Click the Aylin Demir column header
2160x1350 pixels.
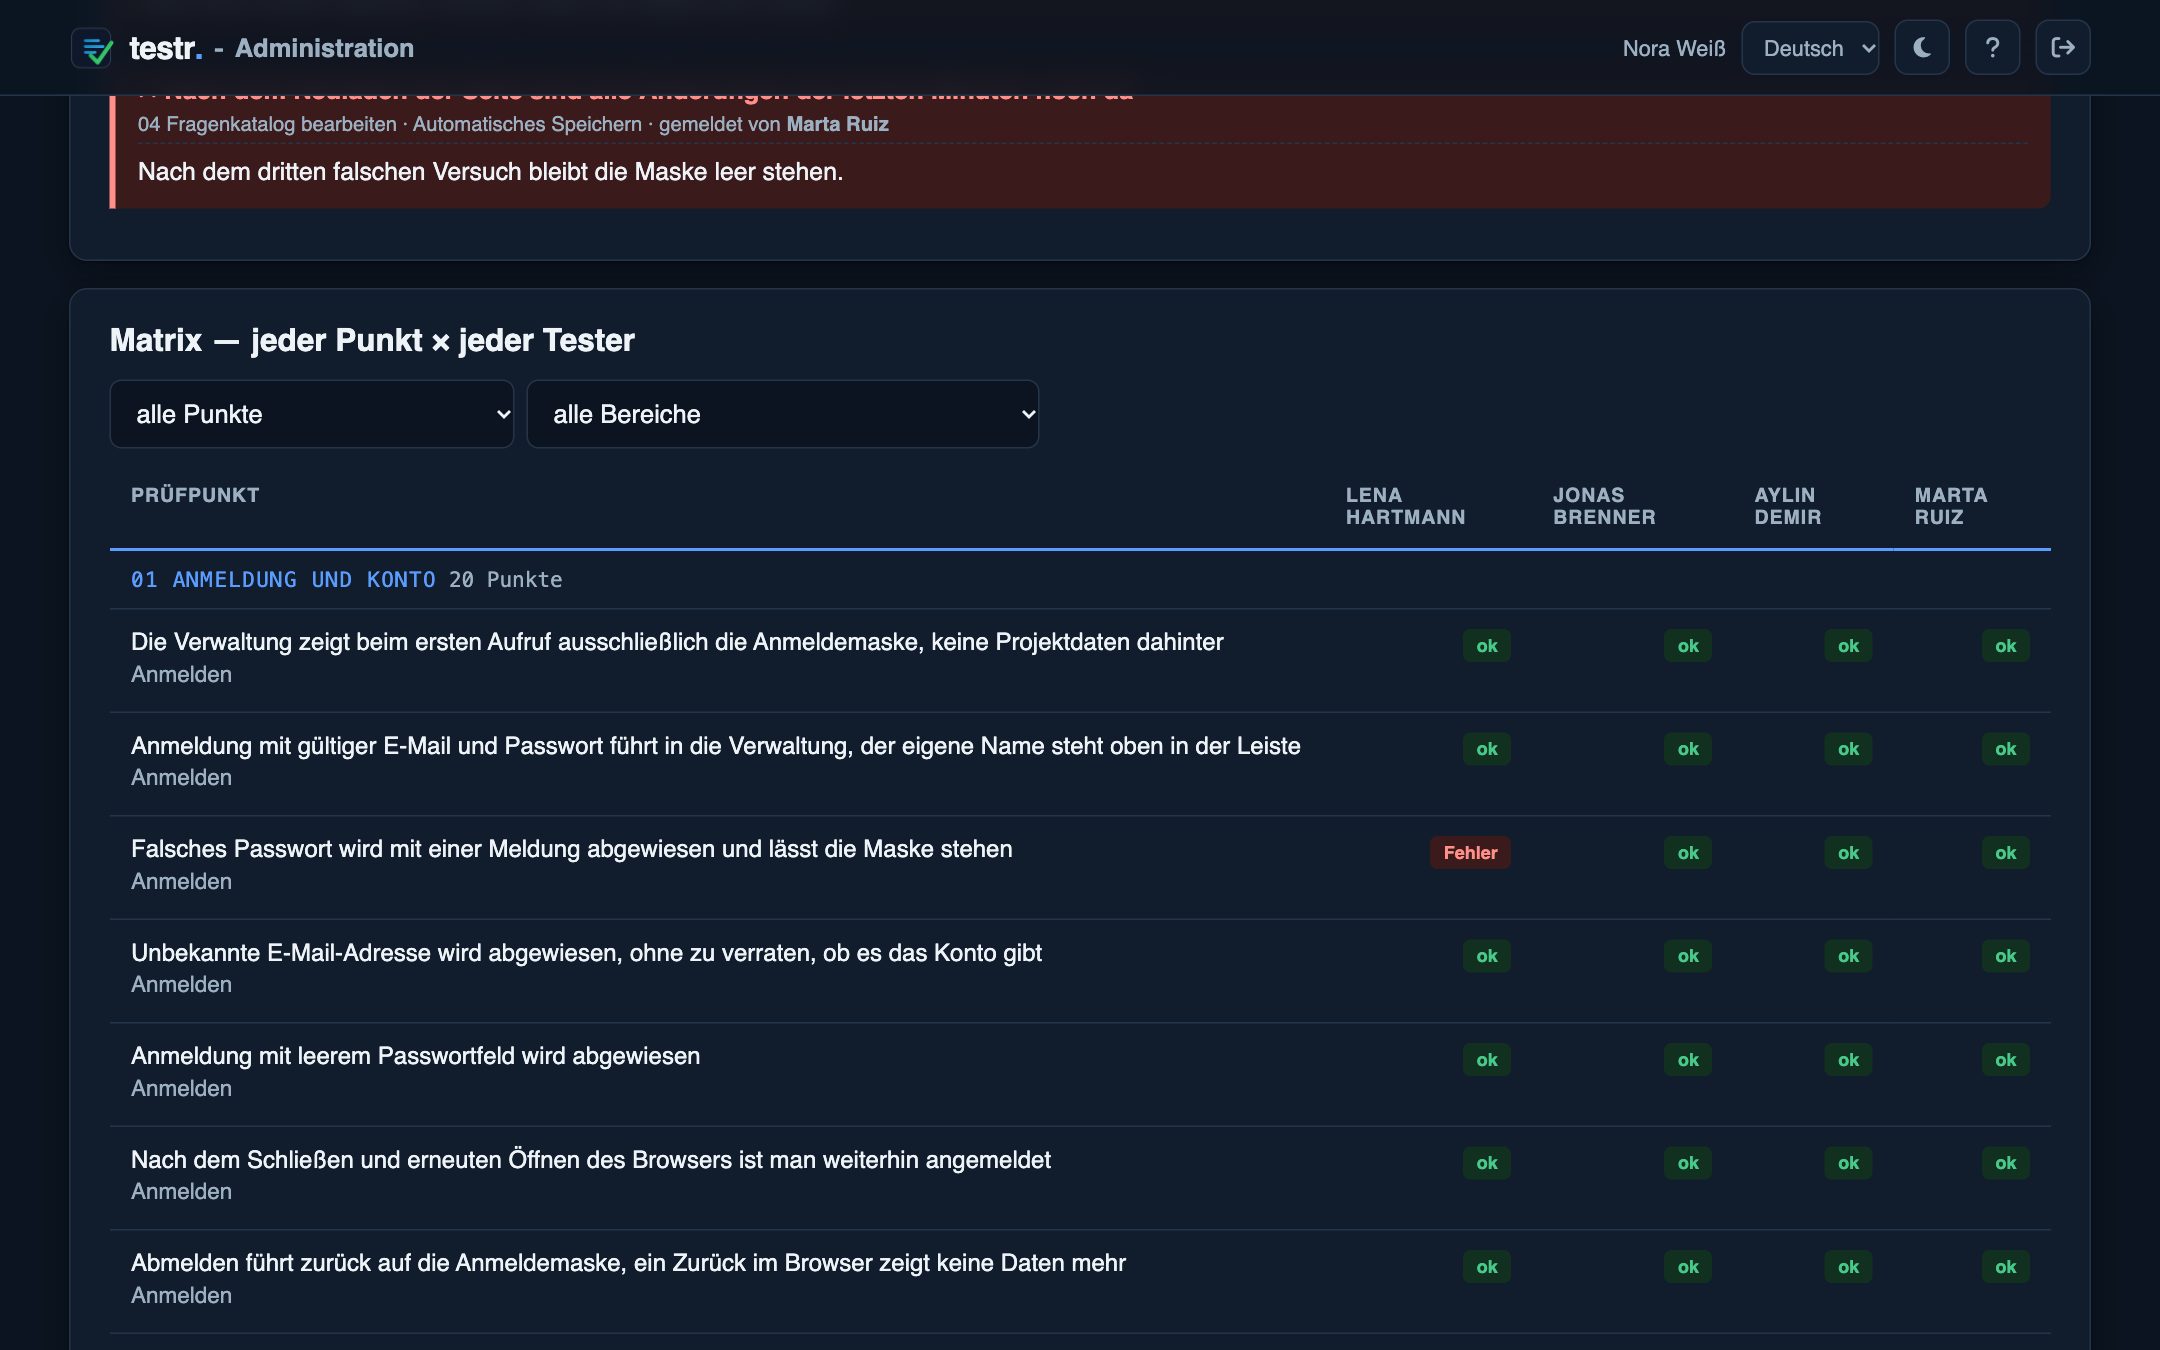(1787, 506)
